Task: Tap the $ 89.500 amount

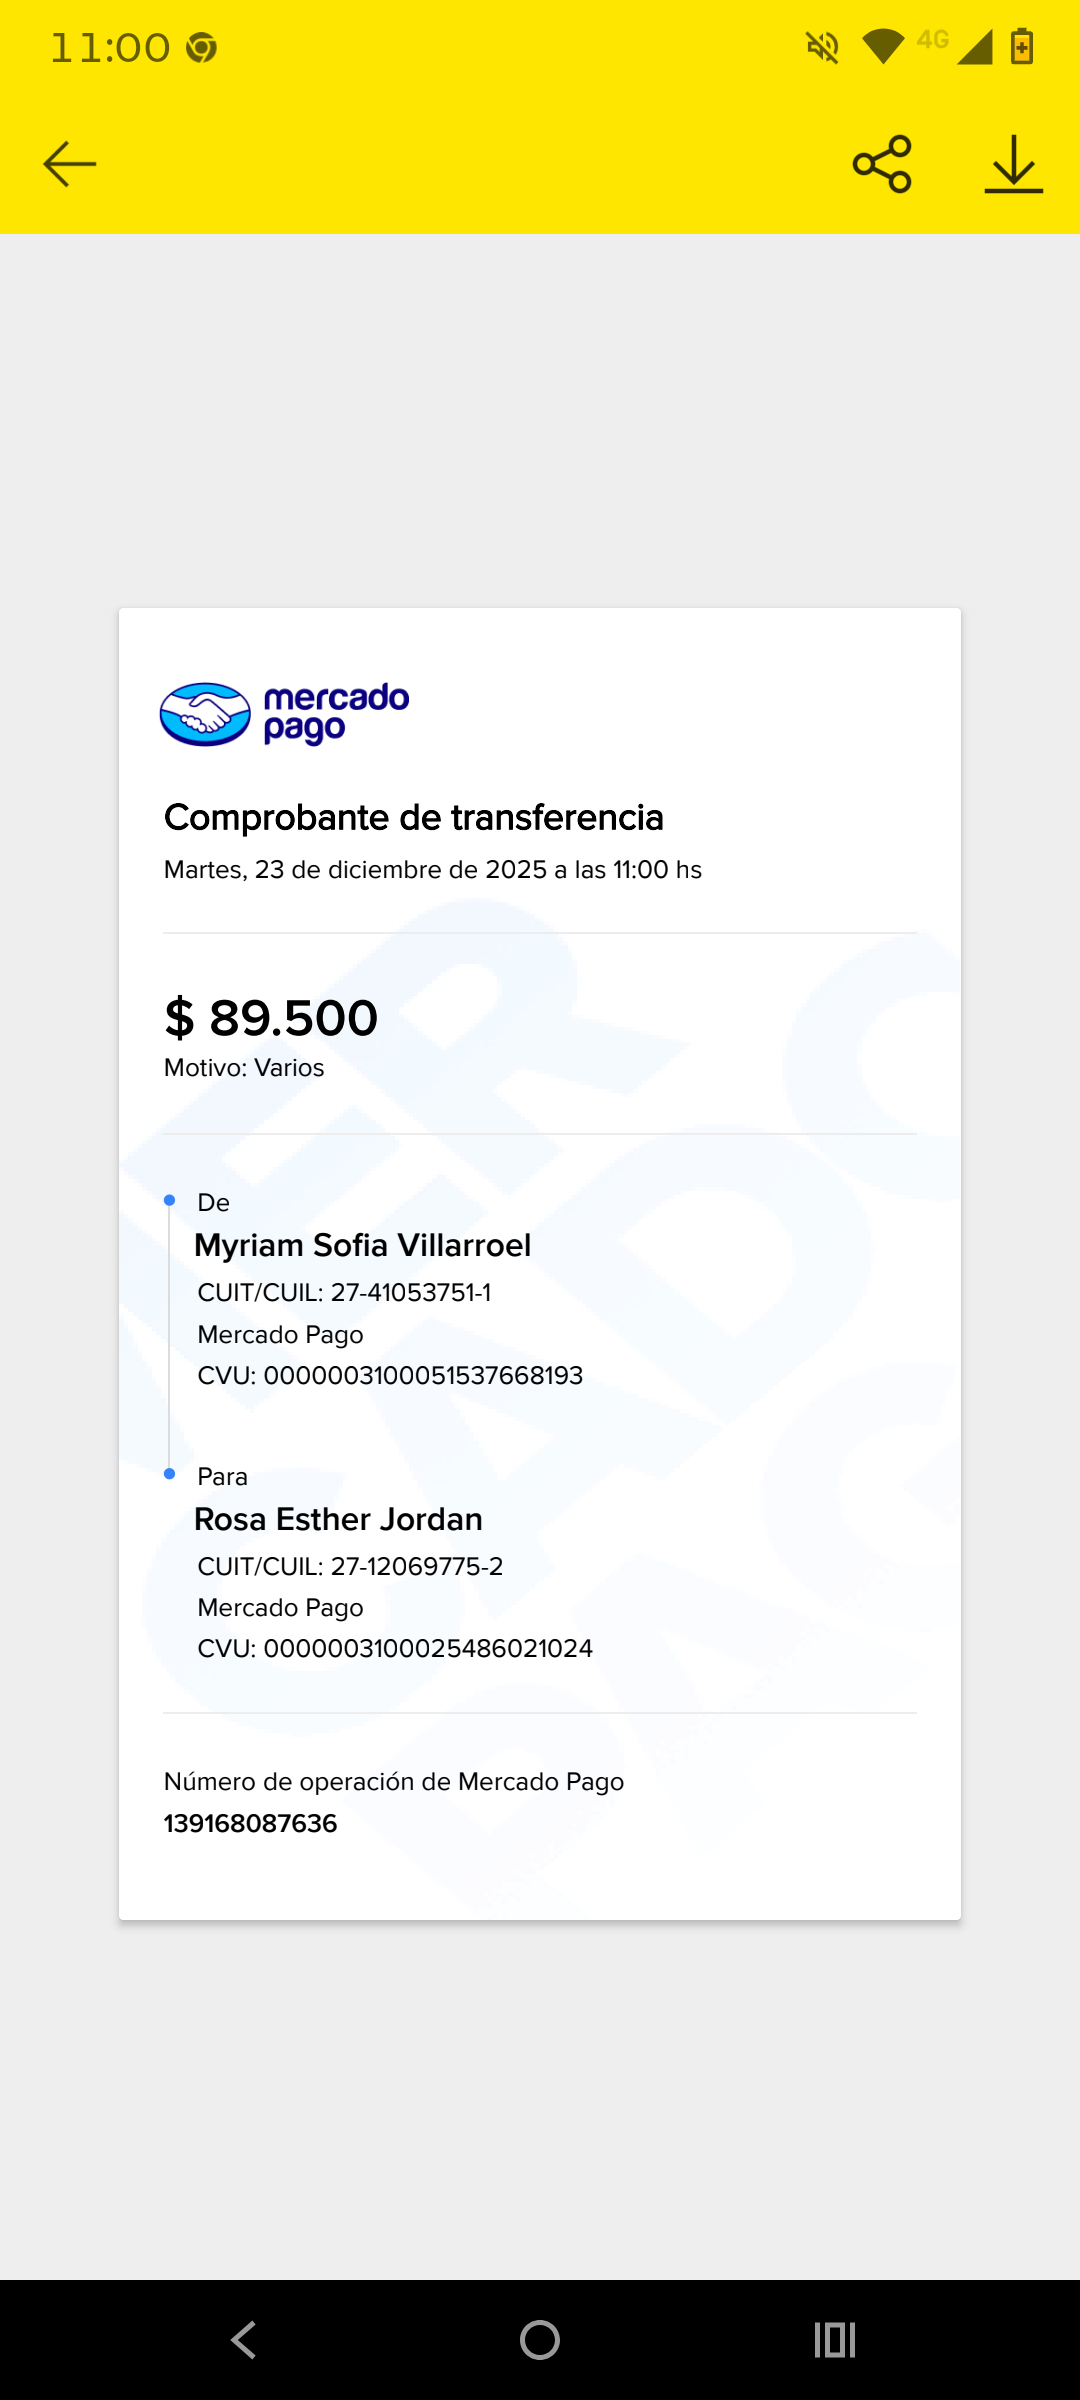Action: point(271,1018)
